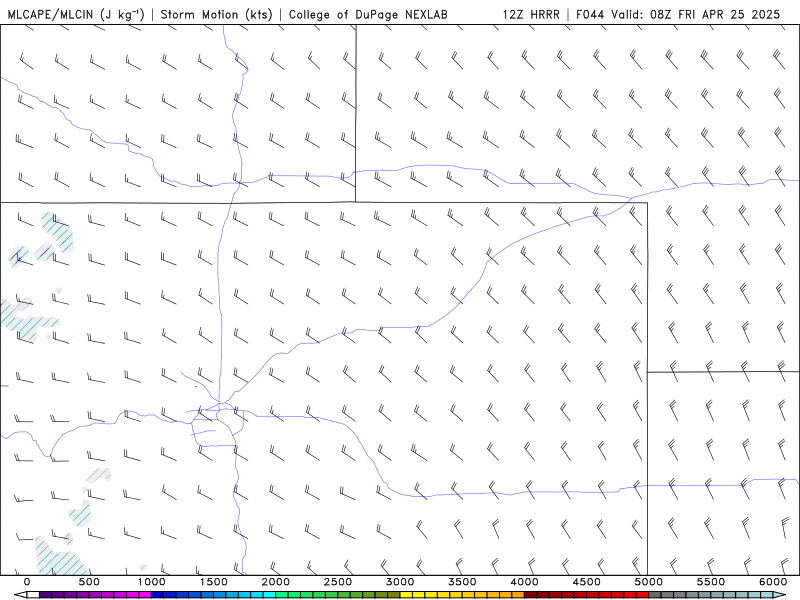Click the 3500 label on the color scale

pyautogui.click(x=462, y=582)
